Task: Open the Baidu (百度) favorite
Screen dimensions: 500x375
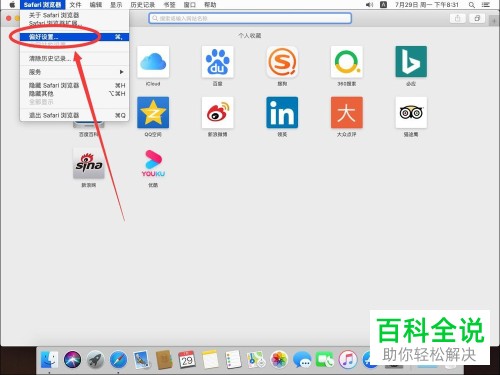Action: click(x=218, y=62)
